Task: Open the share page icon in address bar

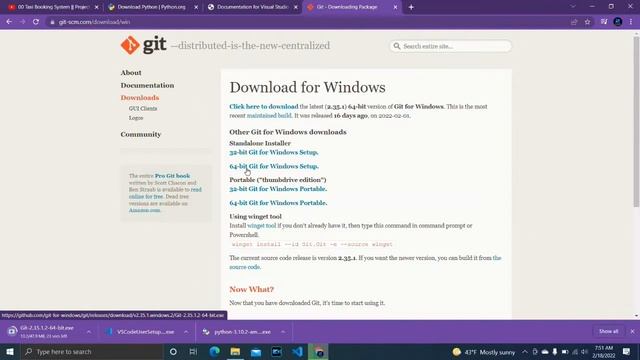Action: click(574, 22)
